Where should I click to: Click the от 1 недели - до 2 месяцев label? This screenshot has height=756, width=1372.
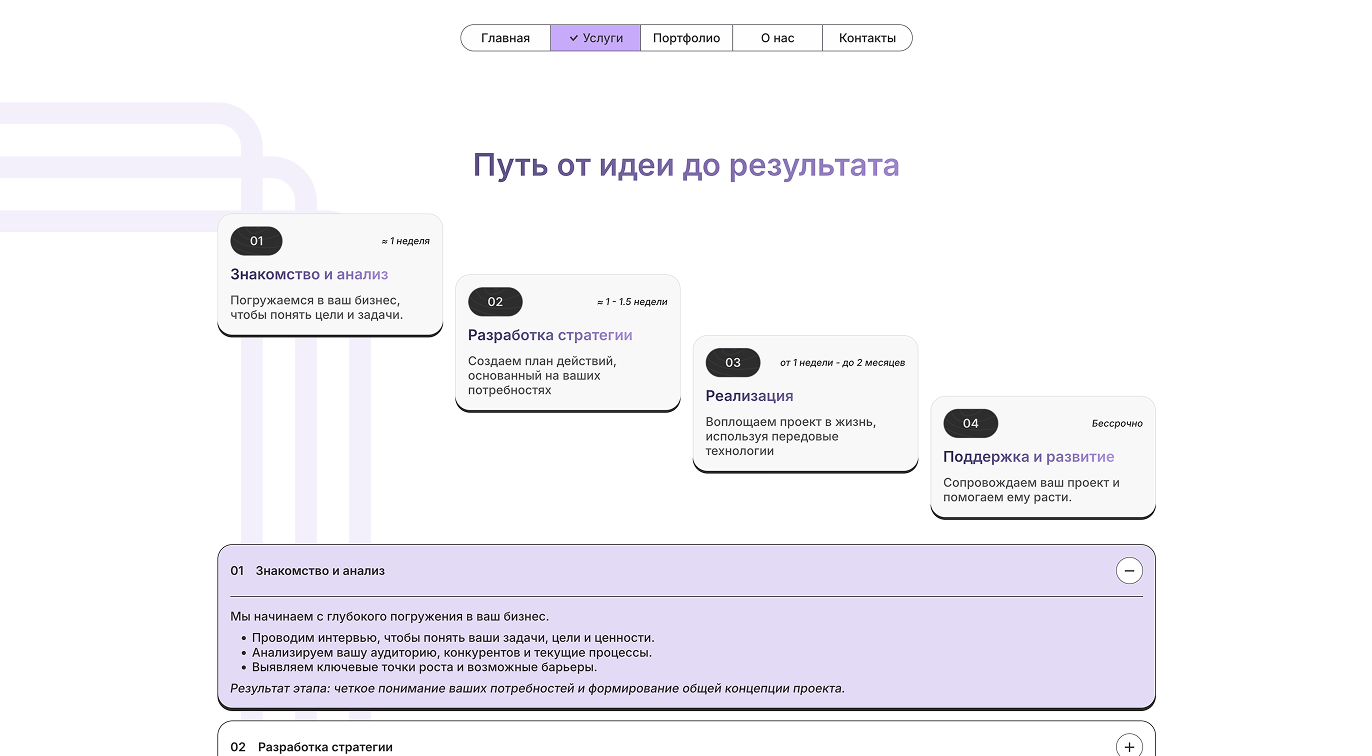coord(843,362)
